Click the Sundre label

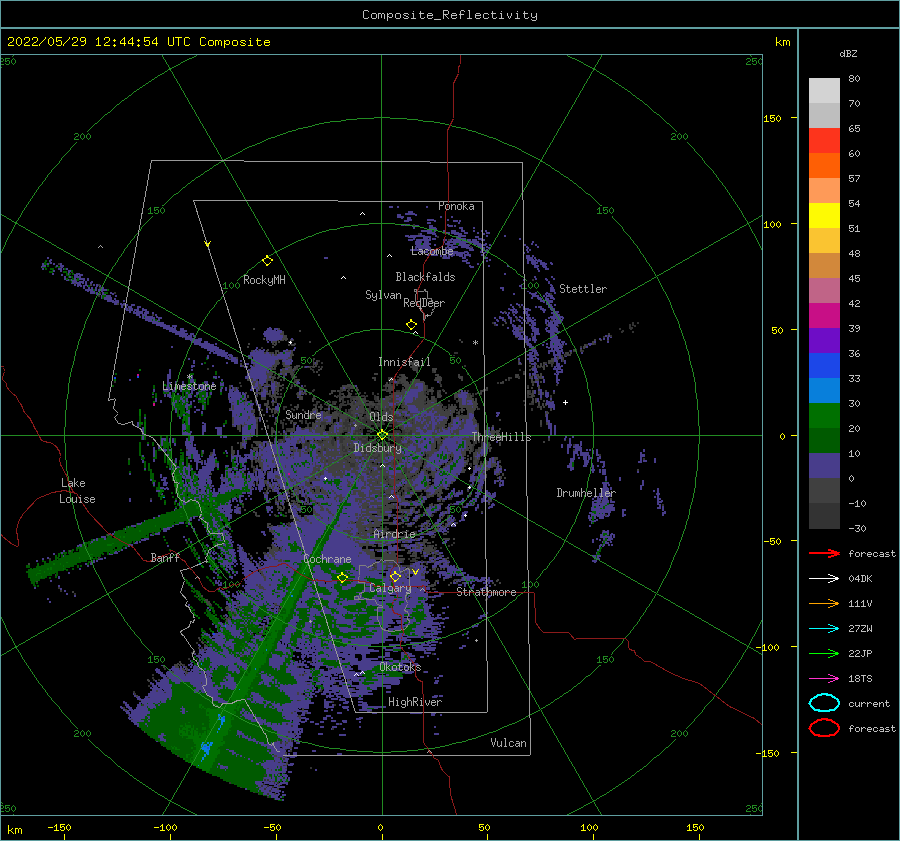[x=304, y=415]
